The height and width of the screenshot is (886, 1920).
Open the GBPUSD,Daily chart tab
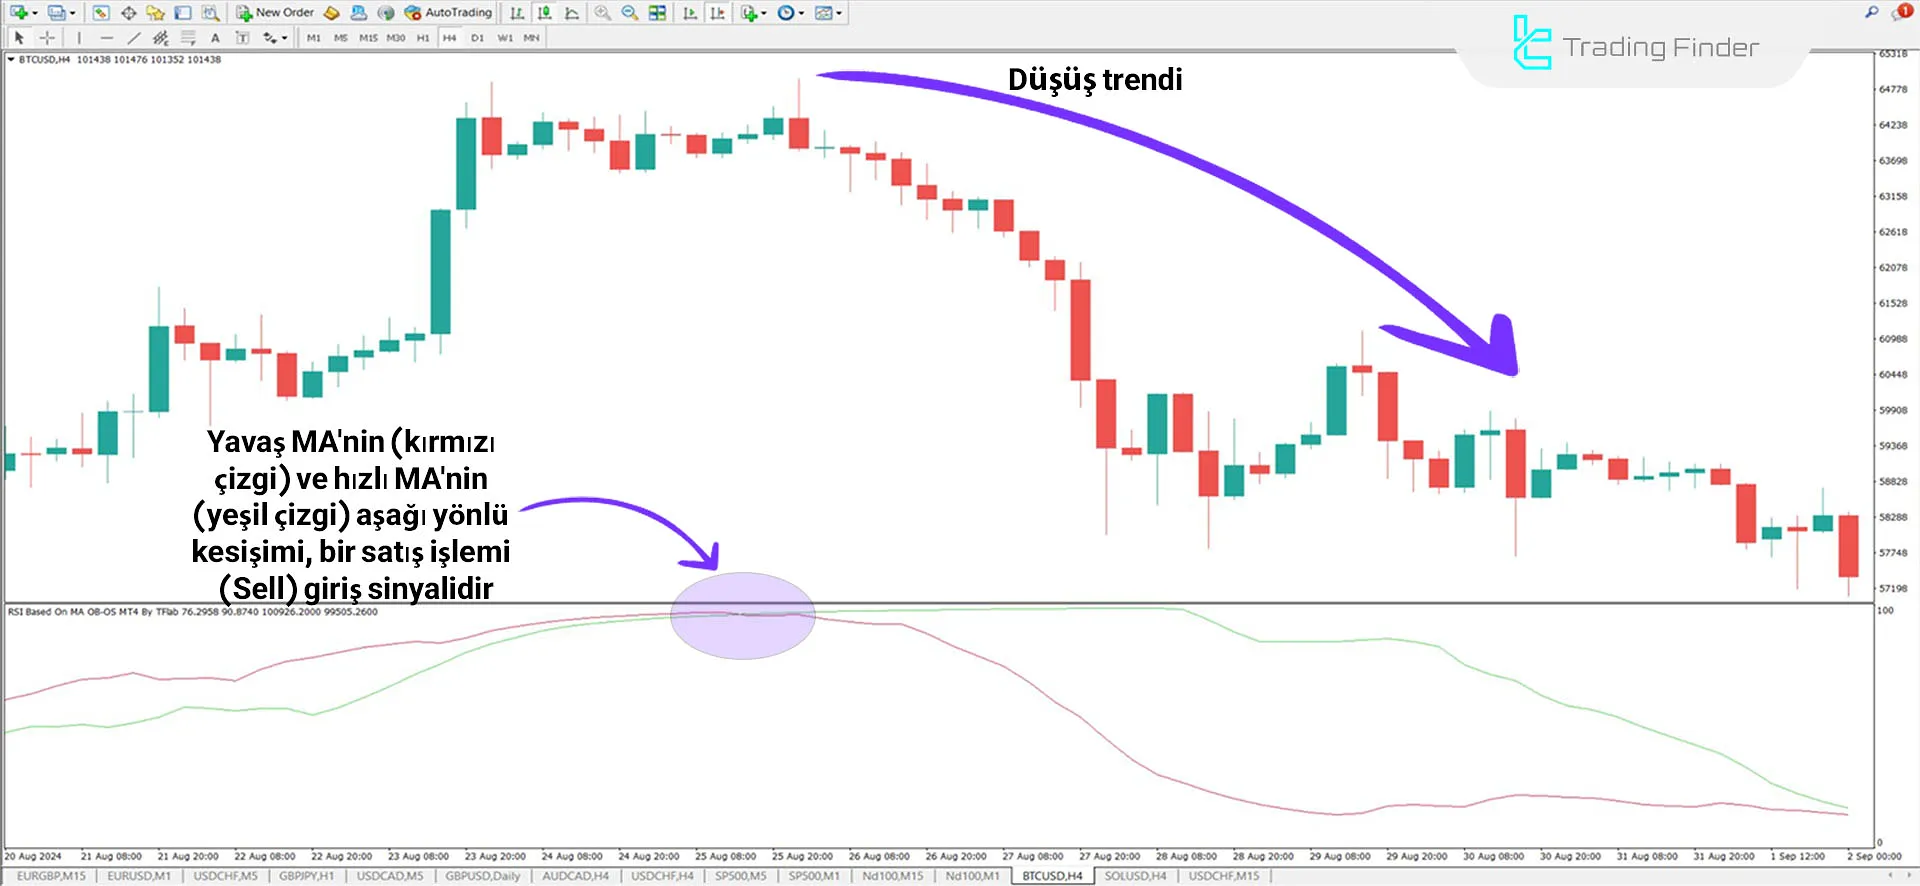pyautogui.click(x=482, y=876)
